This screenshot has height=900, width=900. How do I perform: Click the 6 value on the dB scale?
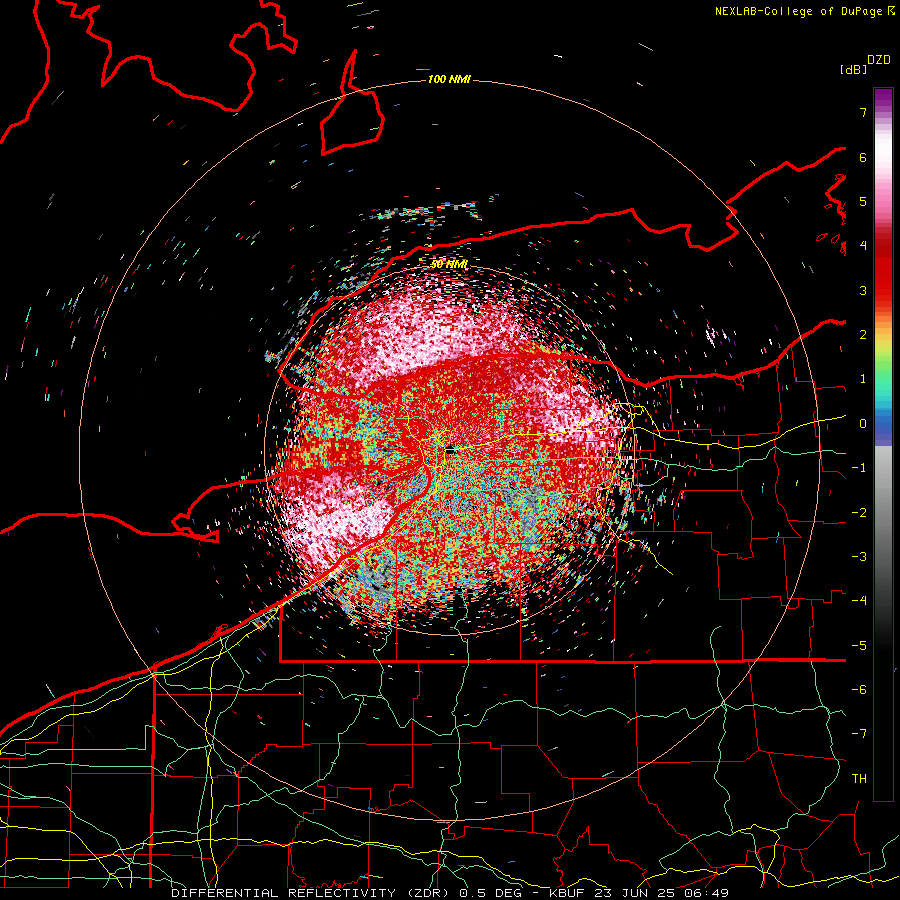click(863, 157)
